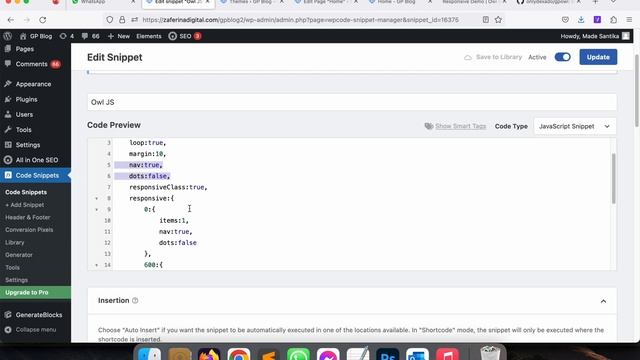
Task: Open the Library submenu
Action: click(14, 242)
